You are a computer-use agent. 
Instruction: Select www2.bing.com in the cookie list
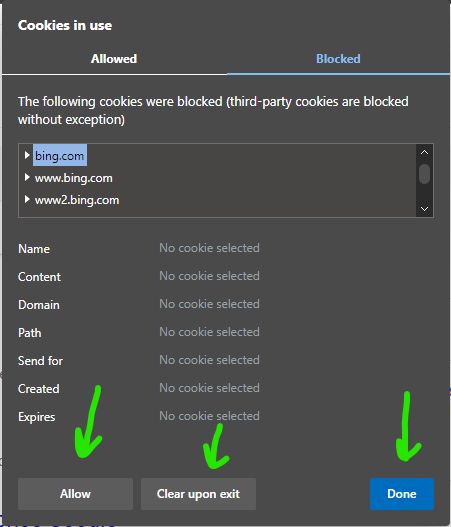pyautogui.click(x=77, y=200)
